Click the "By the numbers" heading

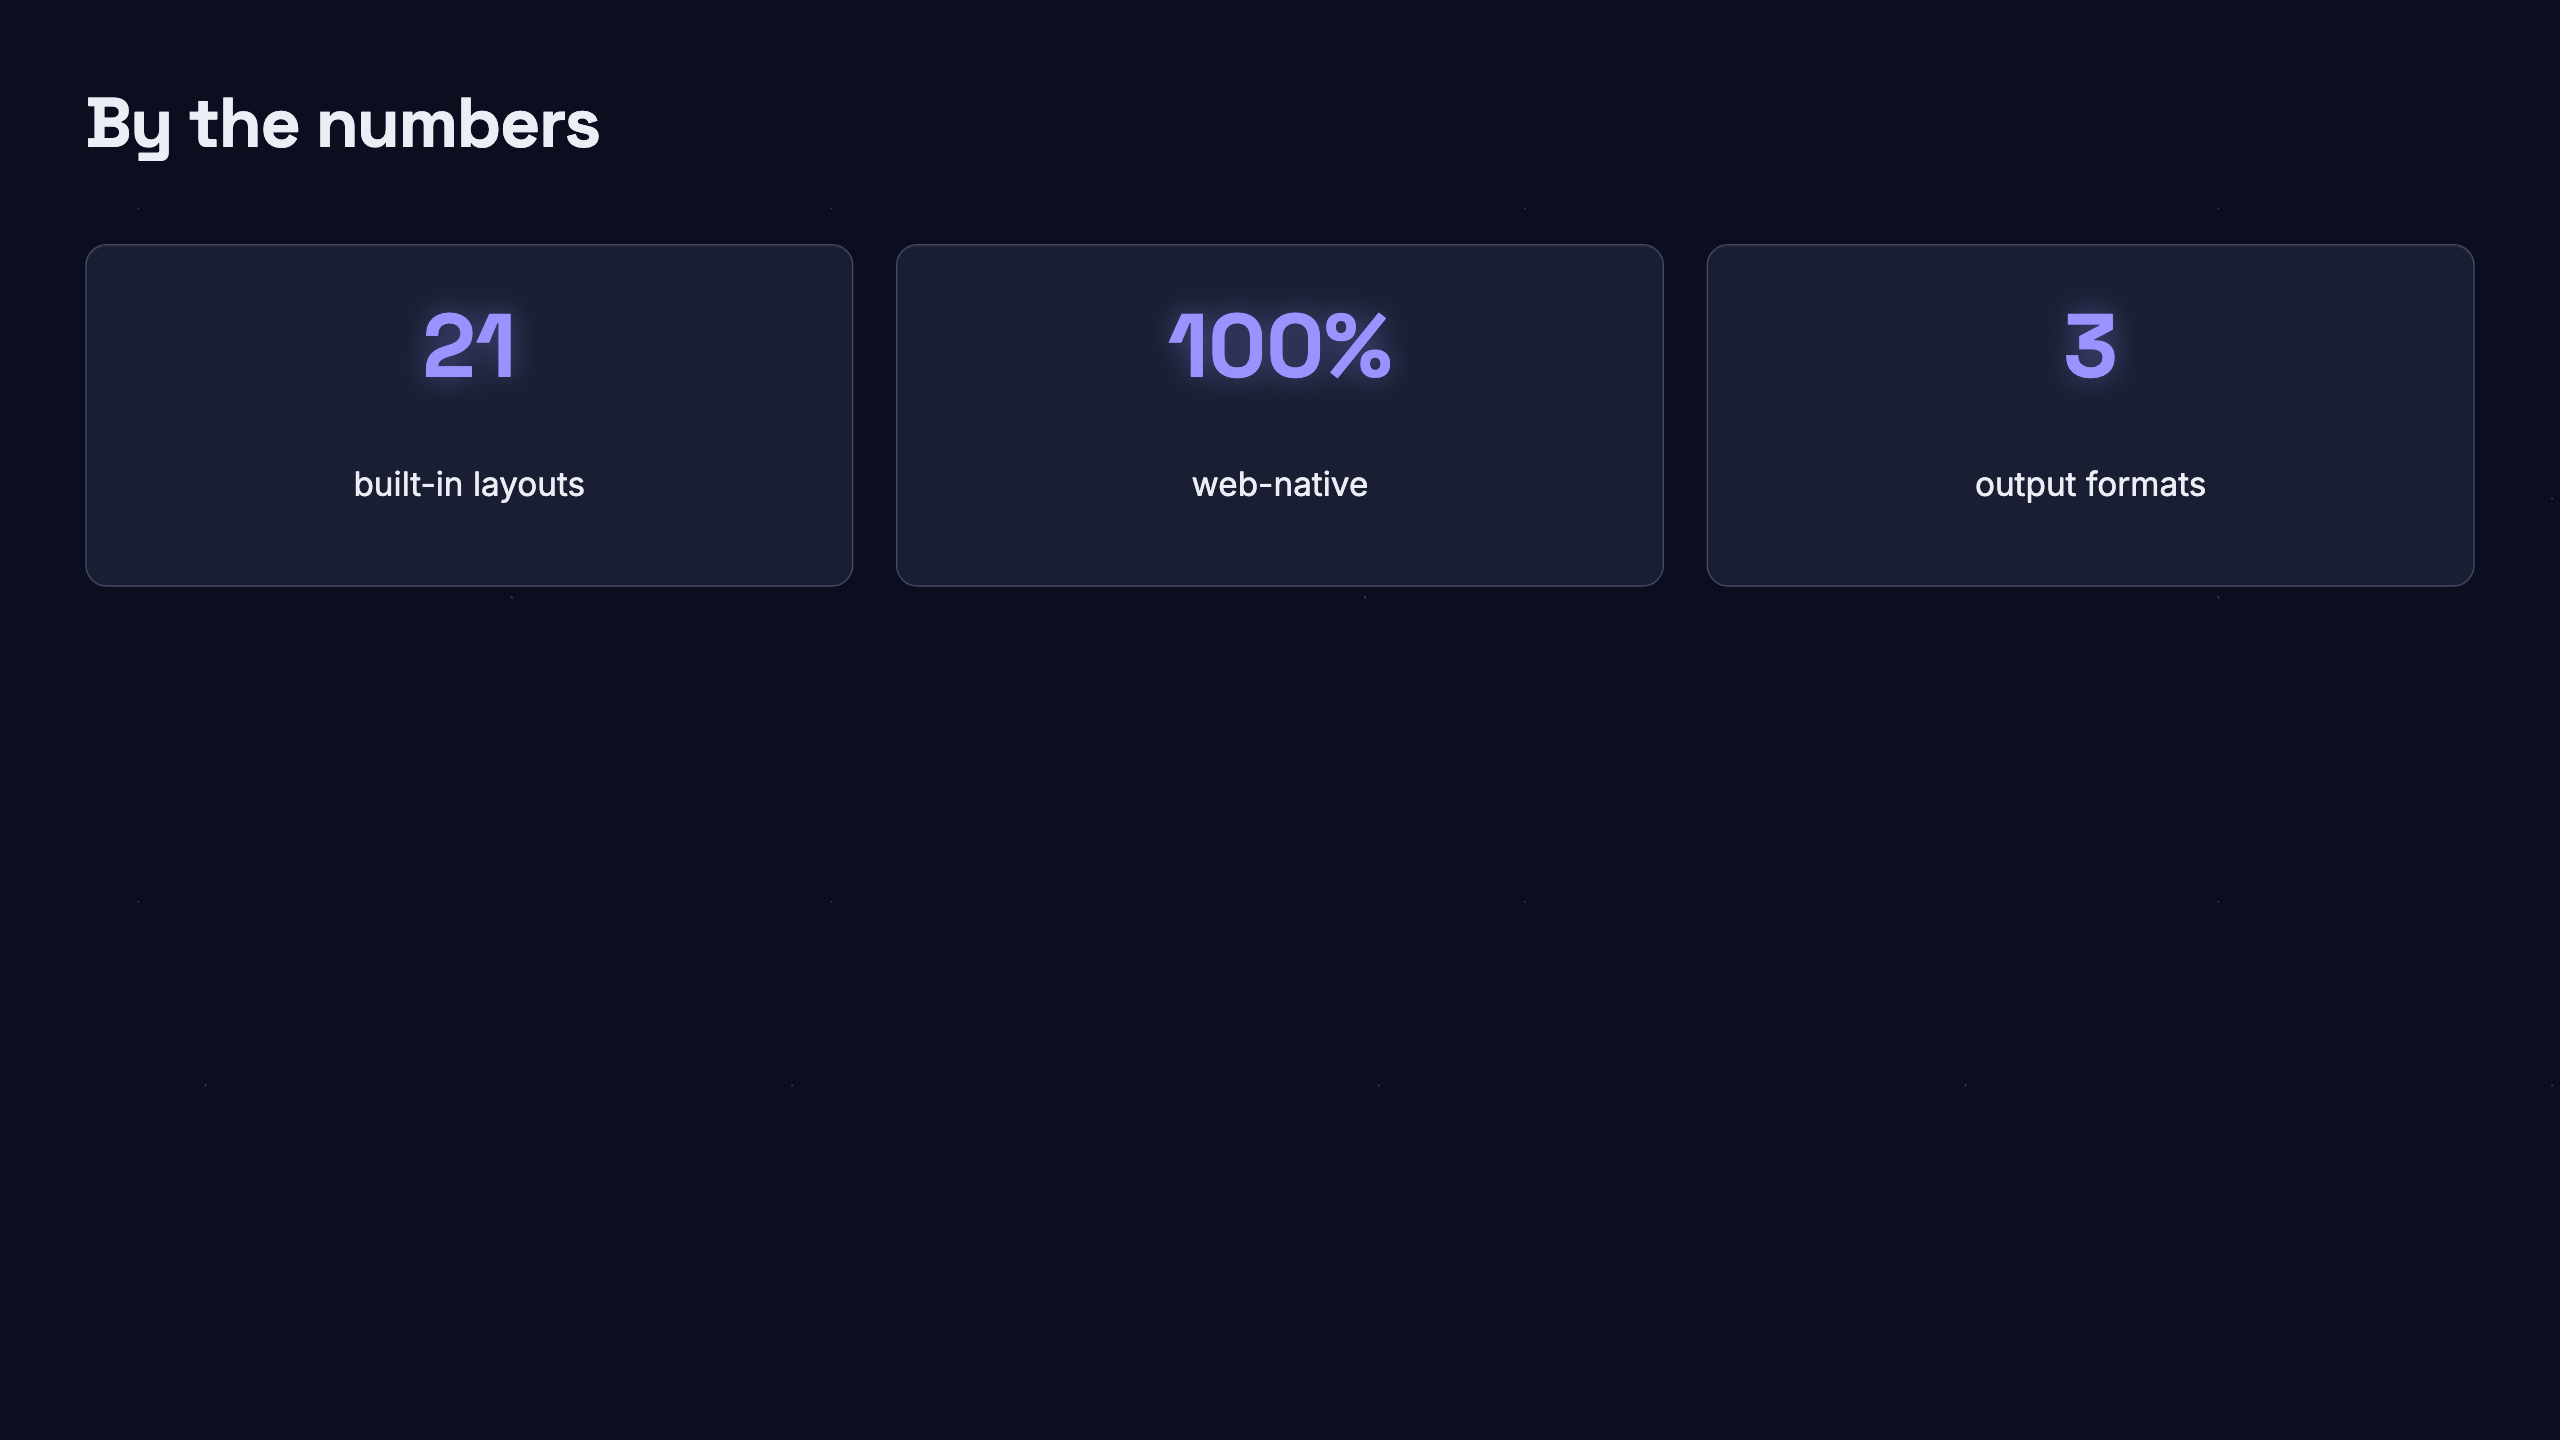point(343,126)
